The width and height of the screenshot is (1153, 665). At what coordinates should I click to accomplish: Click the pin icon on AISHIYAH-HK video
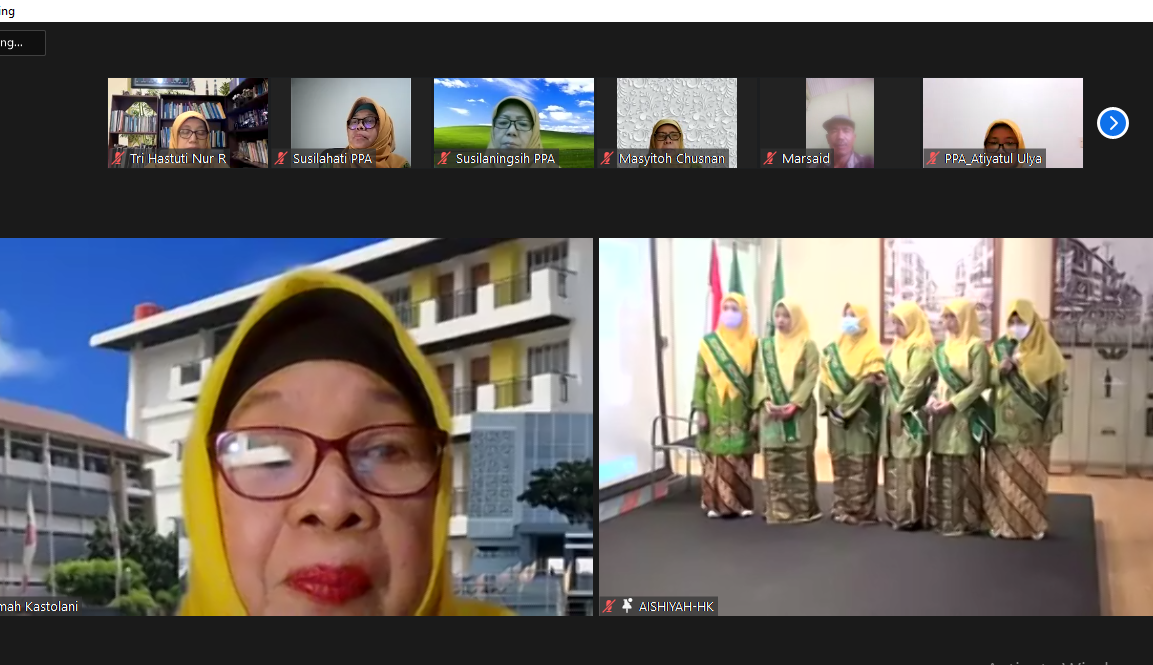(627, 606)
